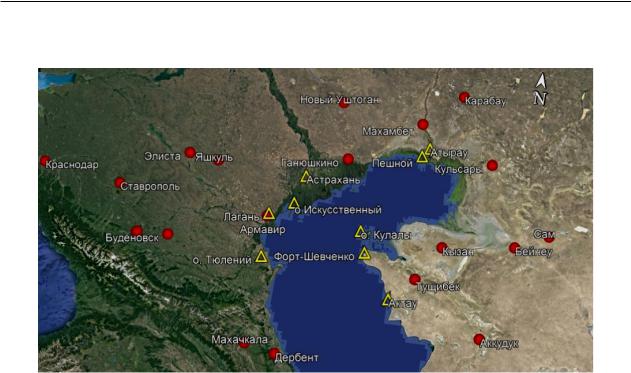Viewport: 631px width, 373px height.
Task: Select the yellow triangle at о. Кулалы
Action: tap(360, 232)
